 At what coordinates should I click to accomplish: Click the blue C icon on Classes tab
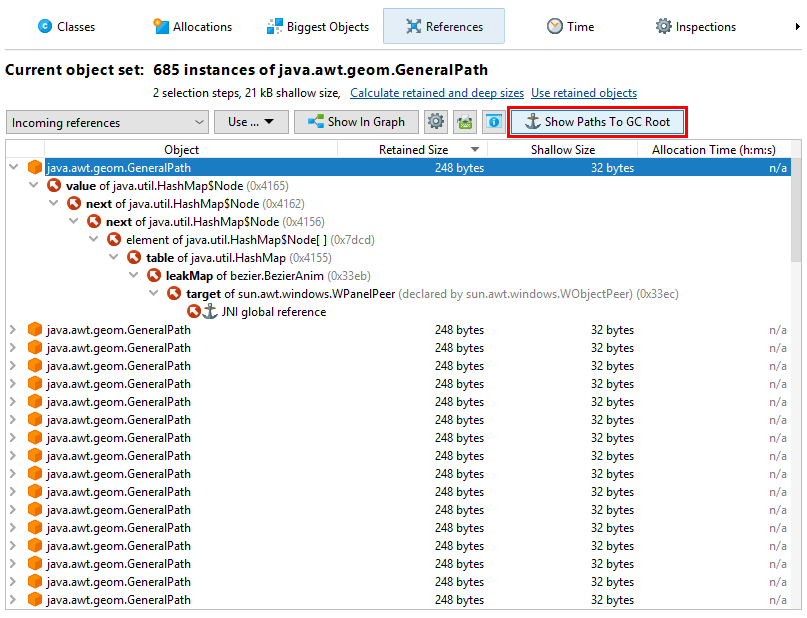click(x=45, y=26)
